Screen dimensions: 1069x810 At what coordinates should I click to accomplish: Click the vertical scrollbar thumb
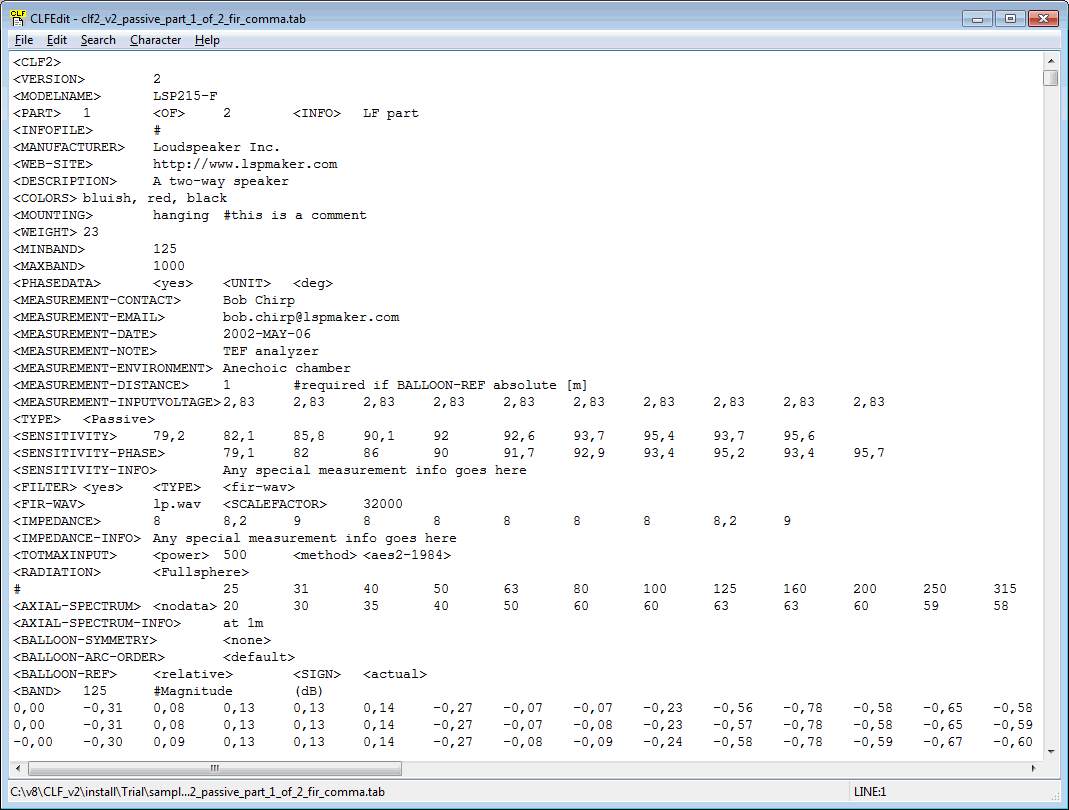[1050, 78]
